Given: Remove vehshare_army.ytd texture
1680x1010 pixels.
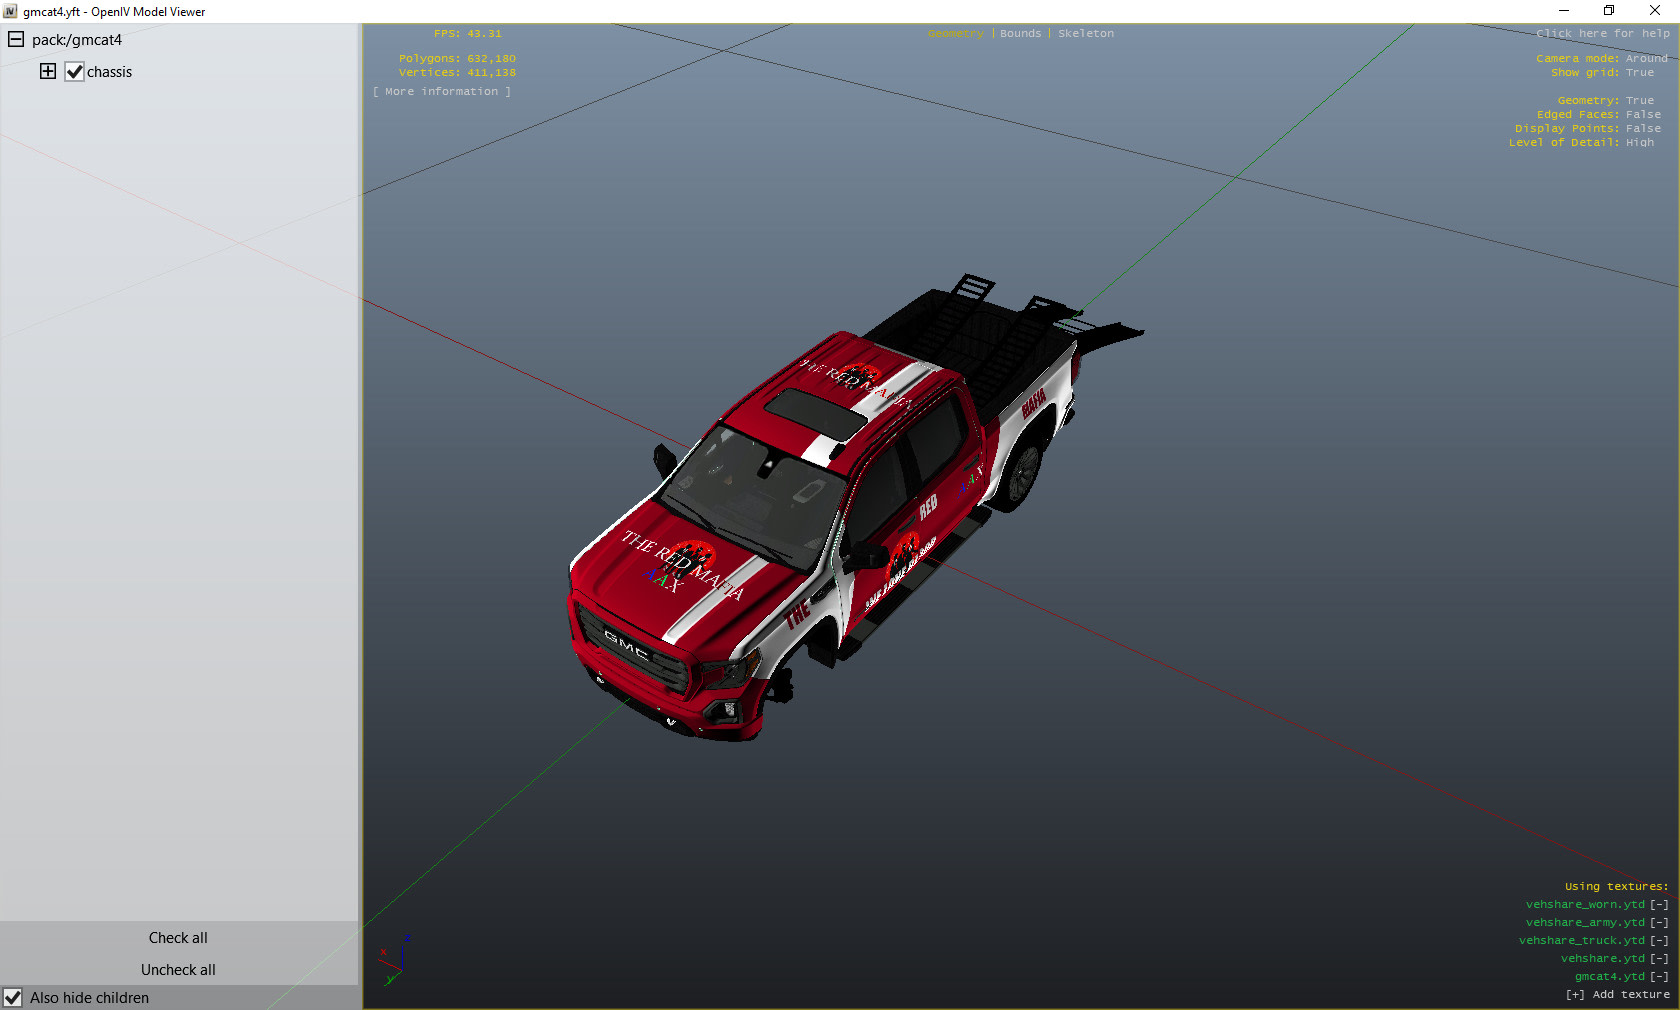Looking at the screenshot, I should coord(1659,923).
